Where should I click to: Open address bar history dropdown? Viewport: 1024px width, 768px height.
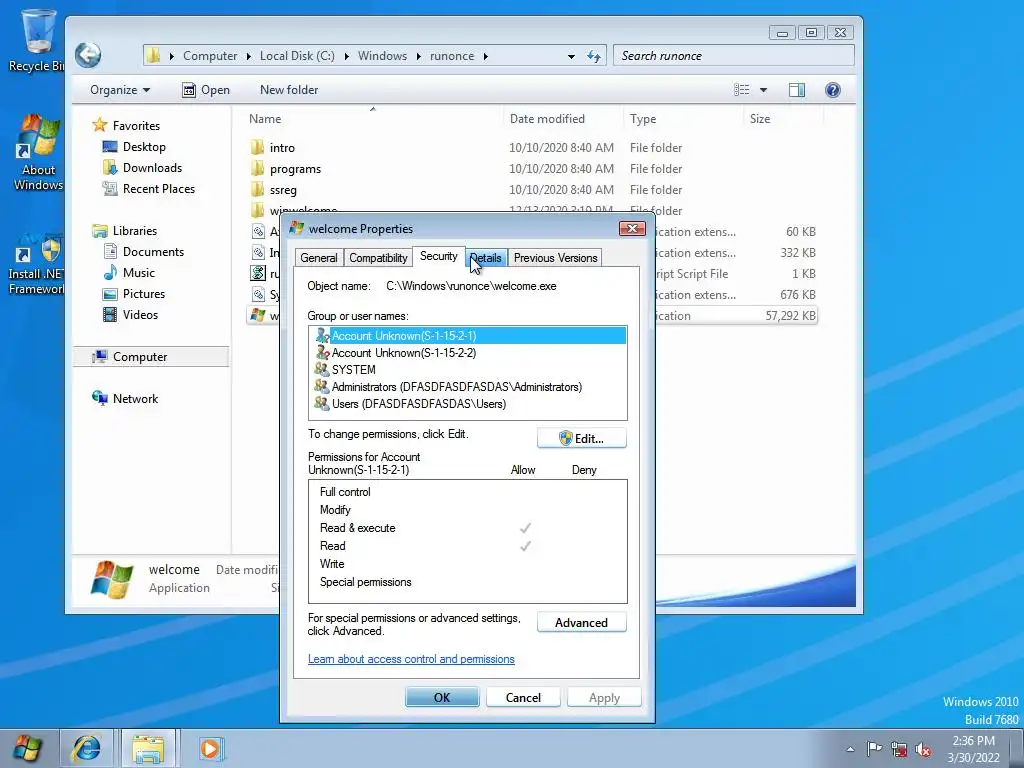point(571,56)
